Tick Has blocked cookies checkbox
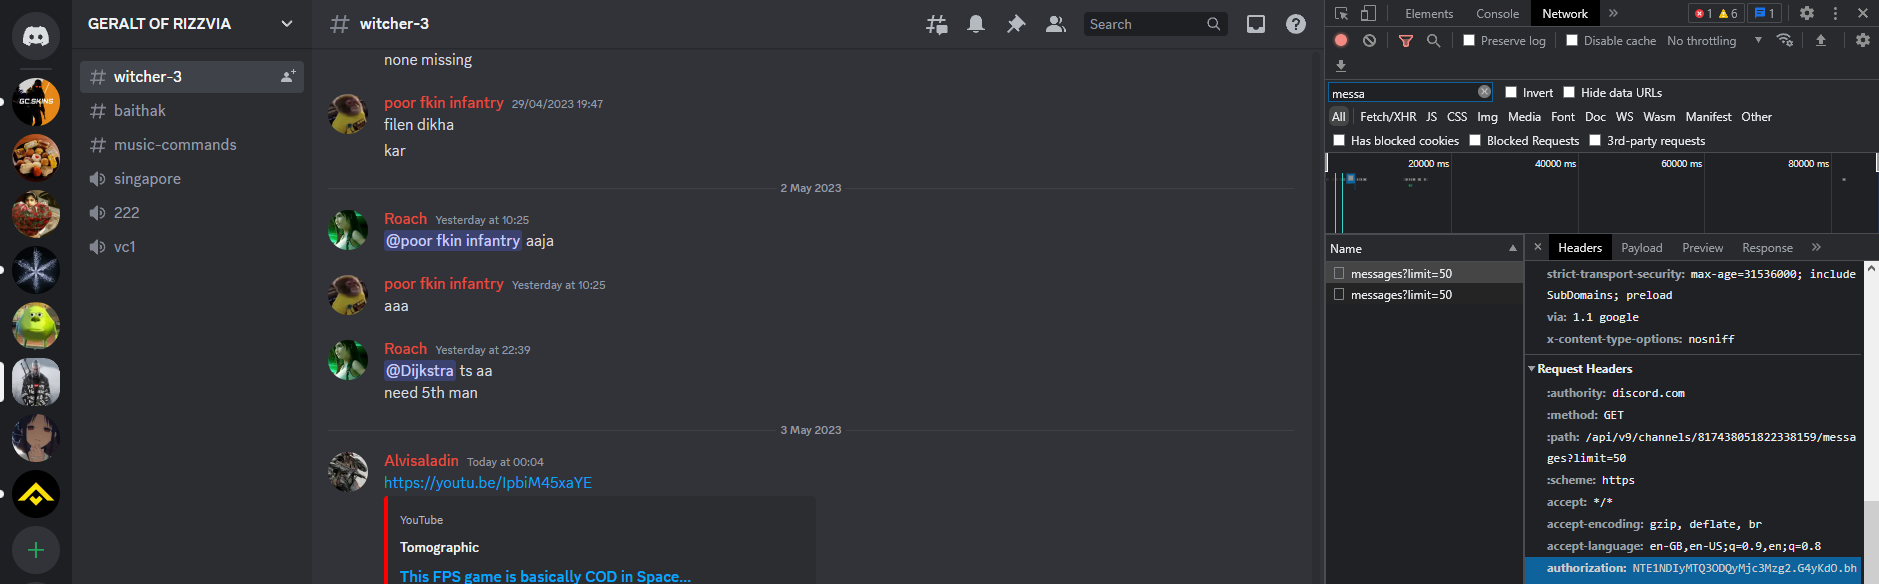This screenshot has height=584, width=1879. [x=1339, y=140]
